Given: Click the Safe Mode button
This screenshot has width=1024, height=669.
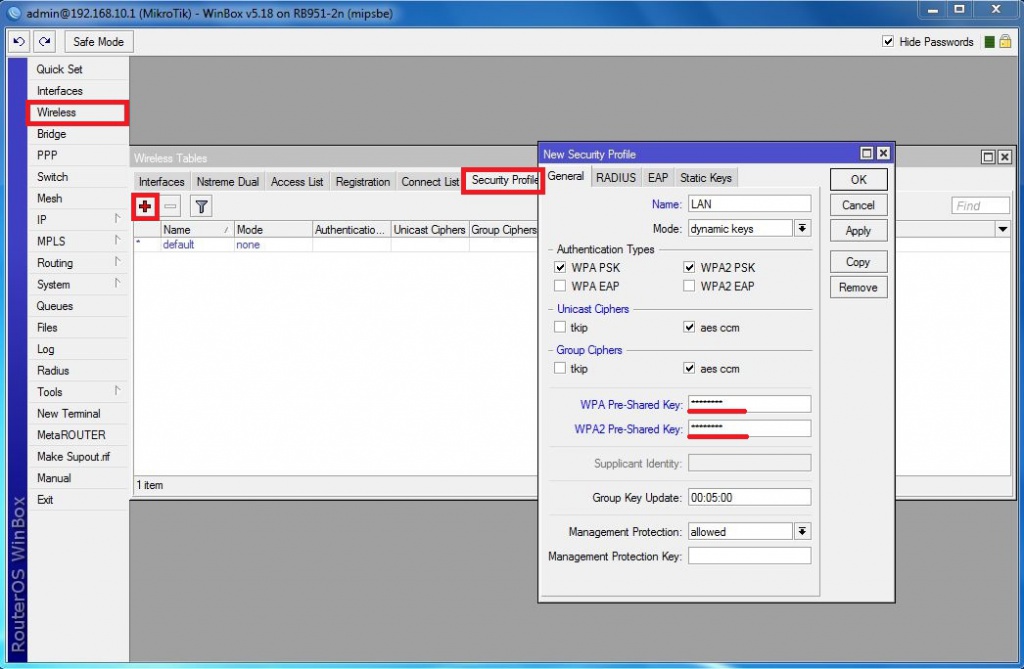Looking at the screenshot, I should point(99,42).
